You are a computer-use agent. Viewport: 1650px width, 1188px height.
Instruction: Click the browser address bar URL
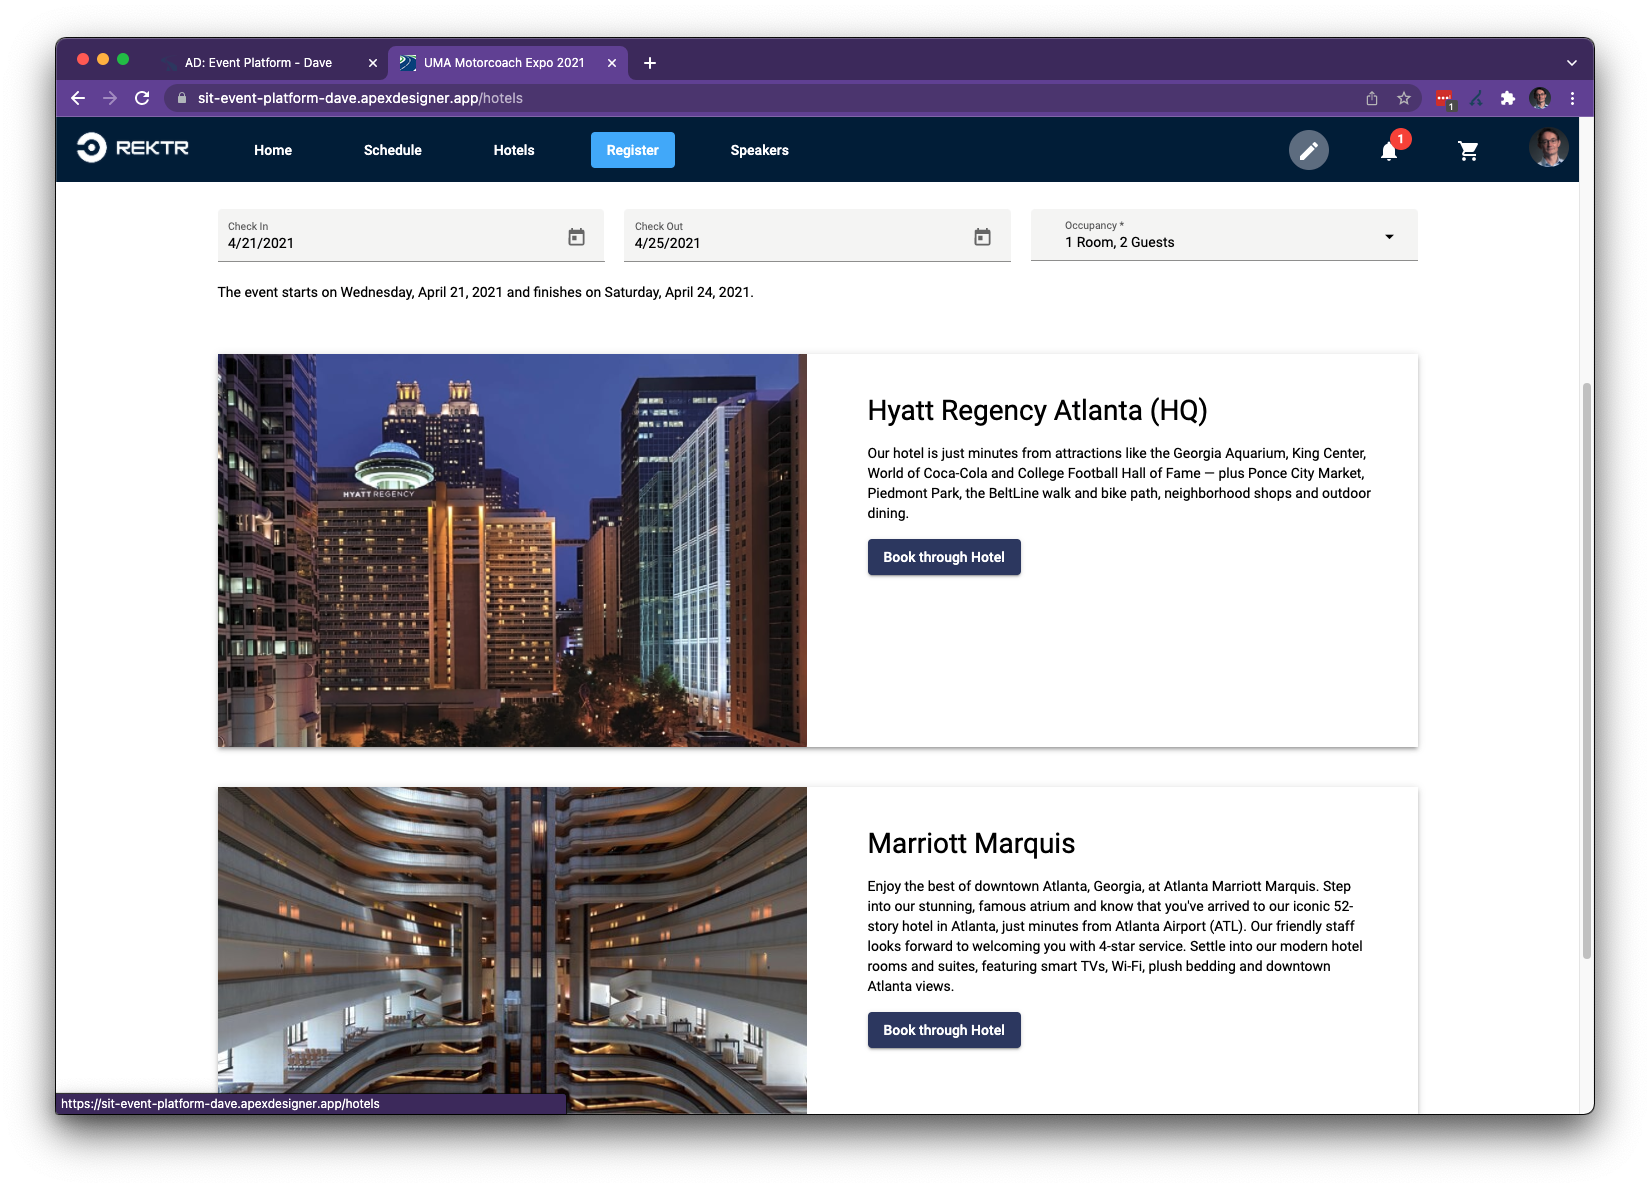tap(360, 98)
